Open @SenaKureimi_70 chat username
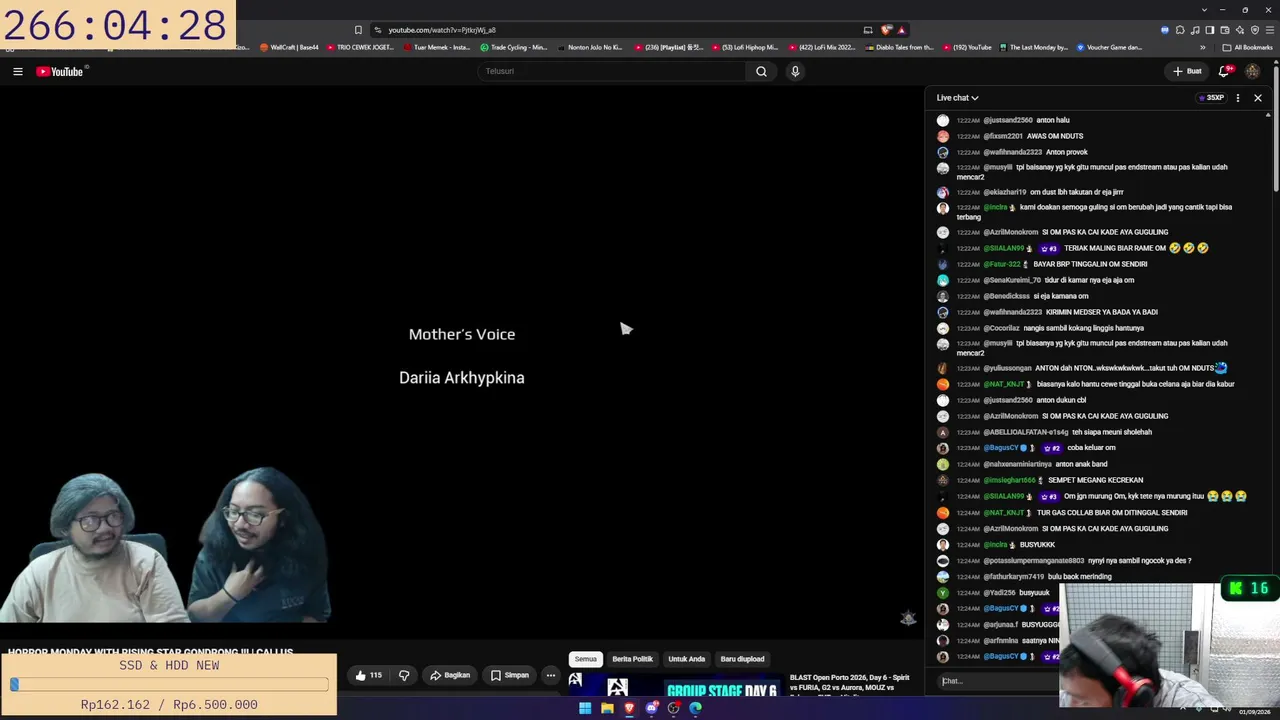 pyautogui.click(x=1012, y=280)
